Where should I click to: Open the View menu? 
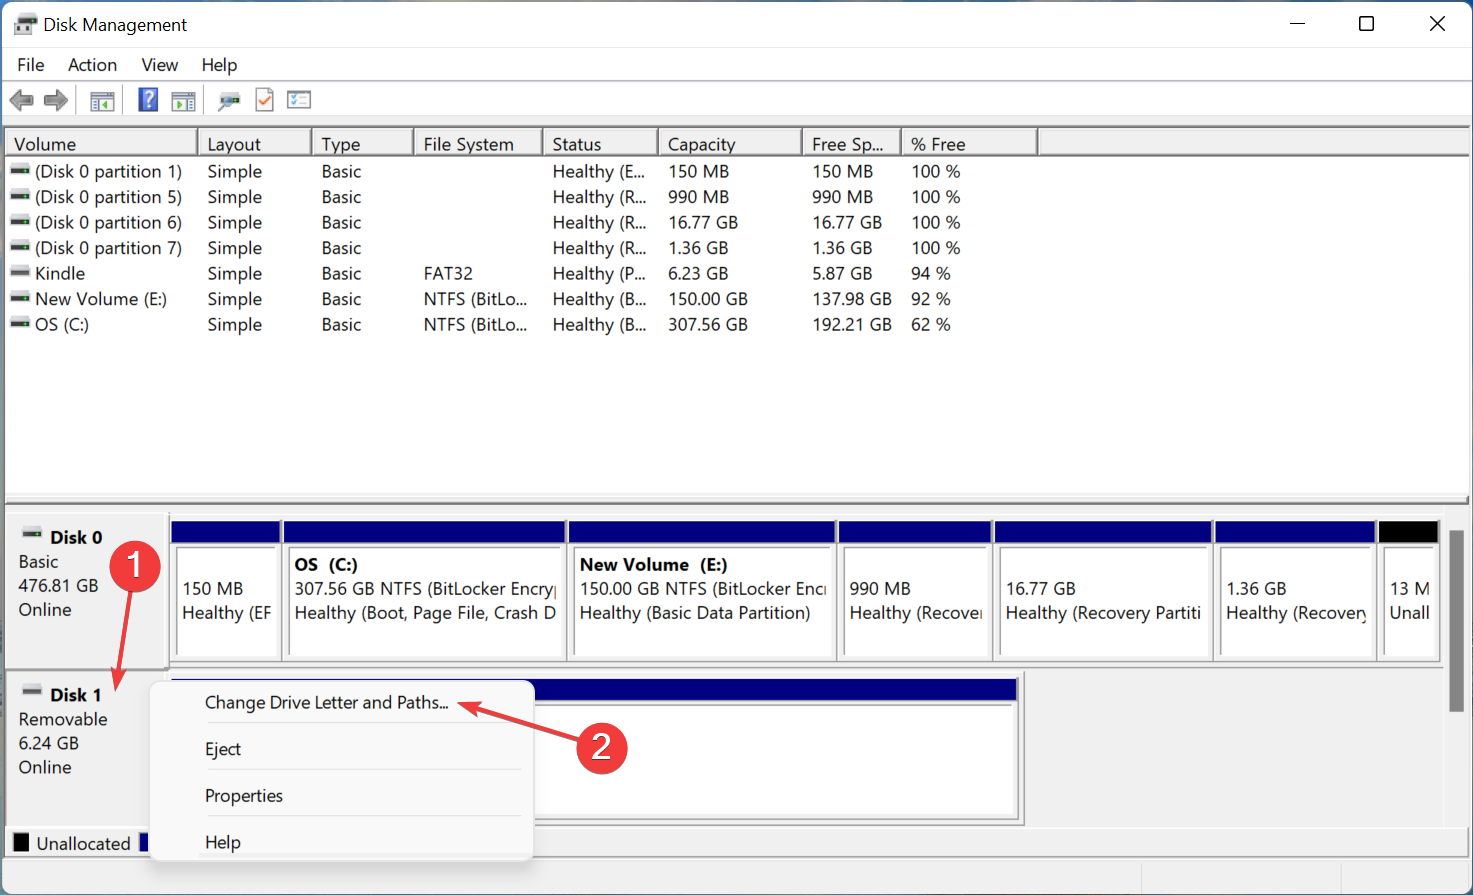(159, 65)
